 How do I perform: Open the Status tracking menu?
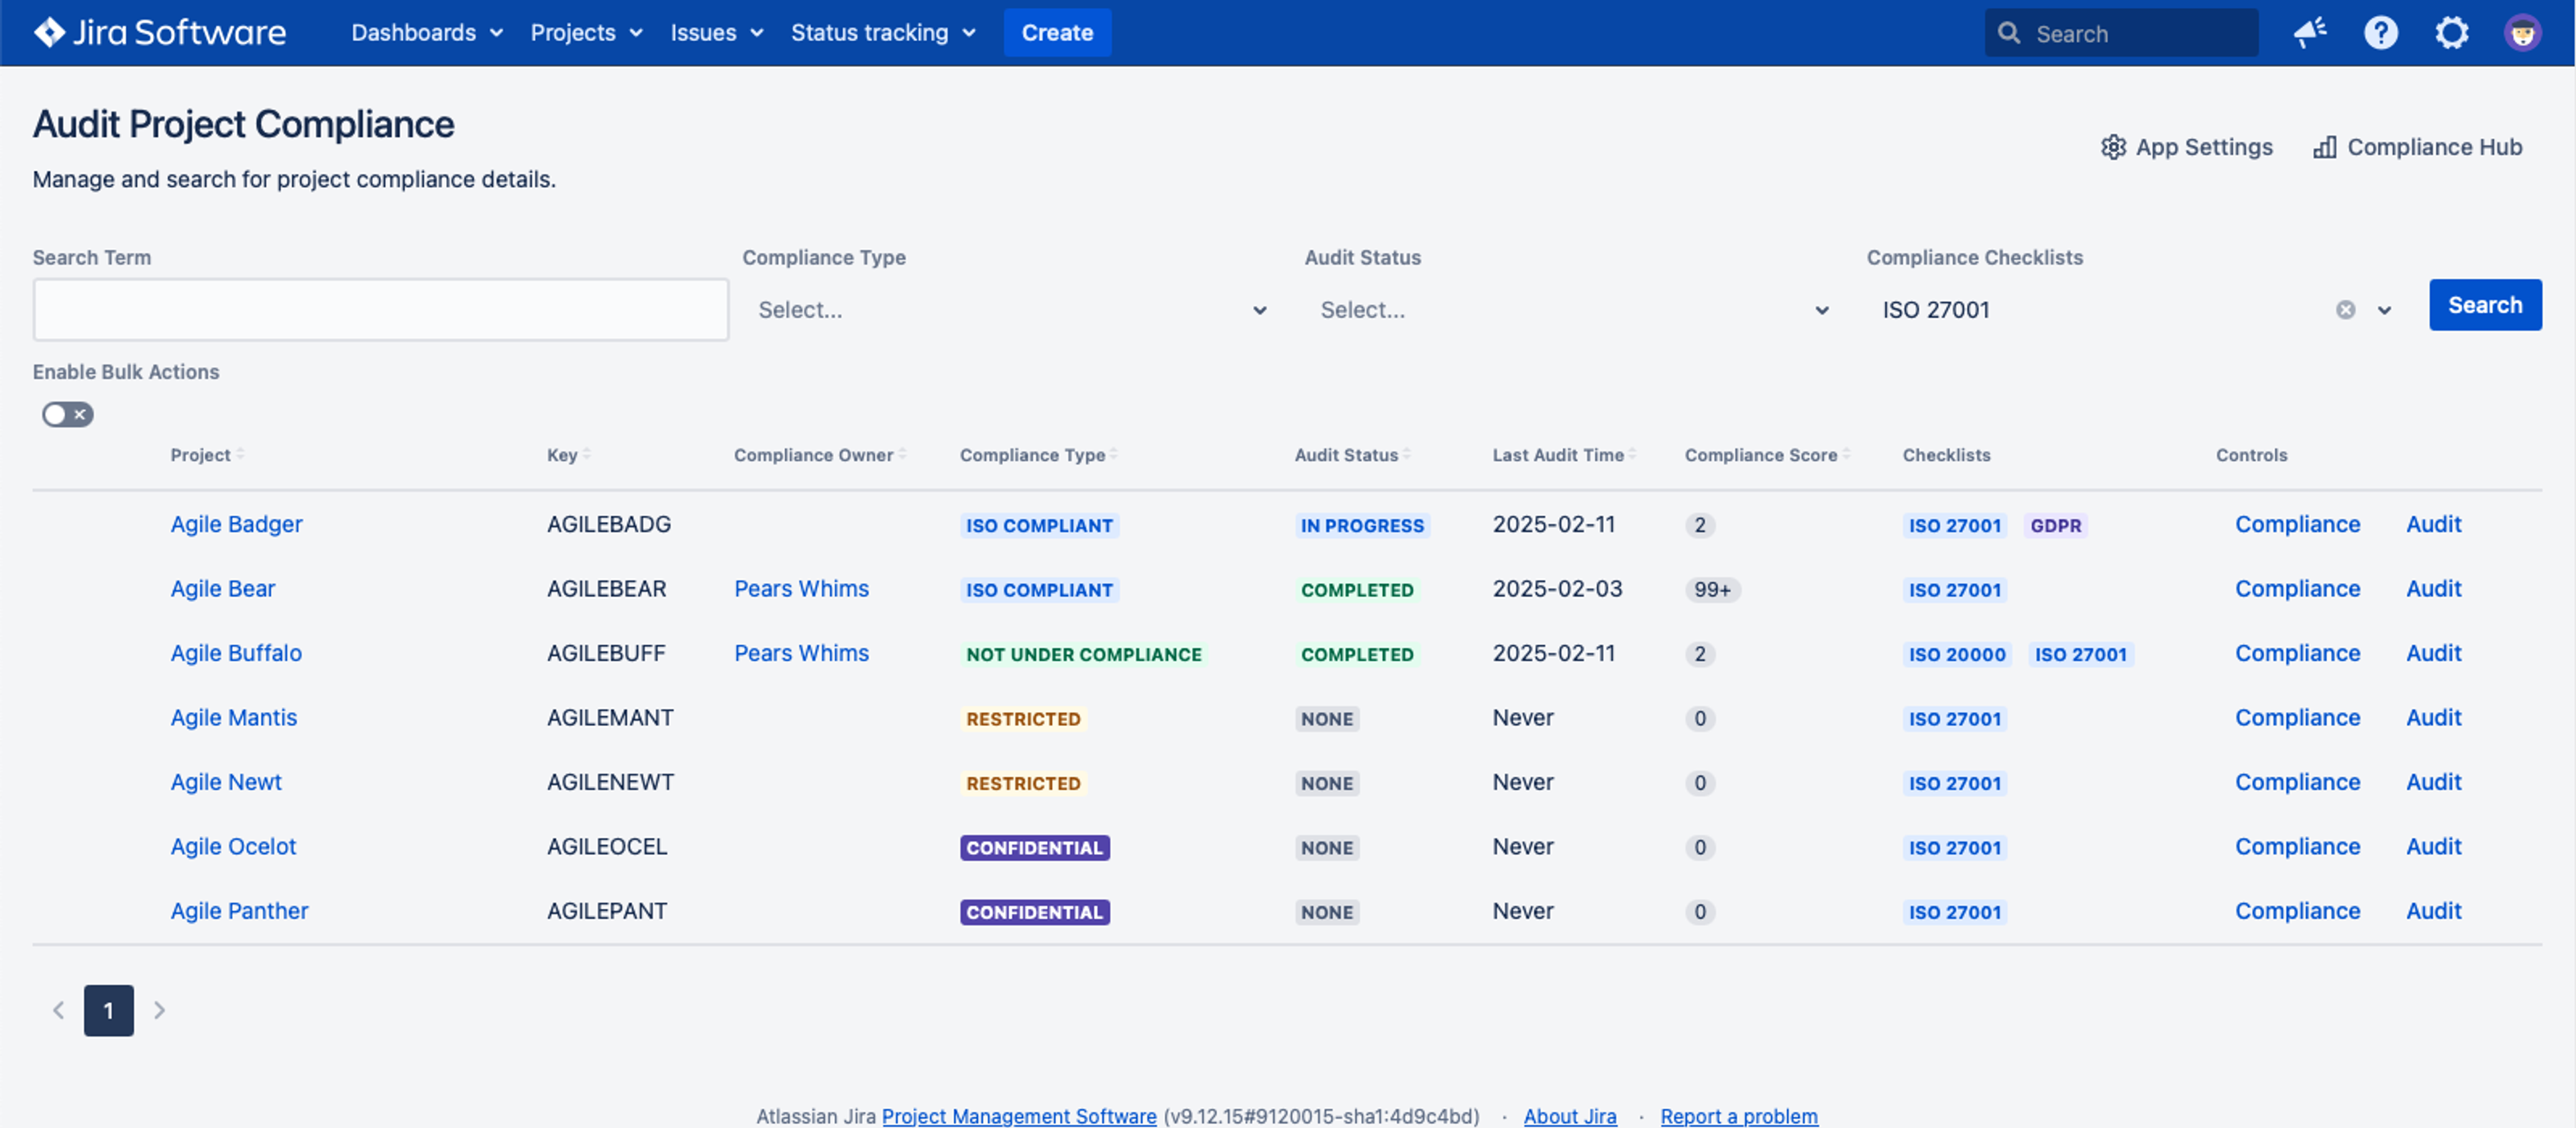pos(882,33)
